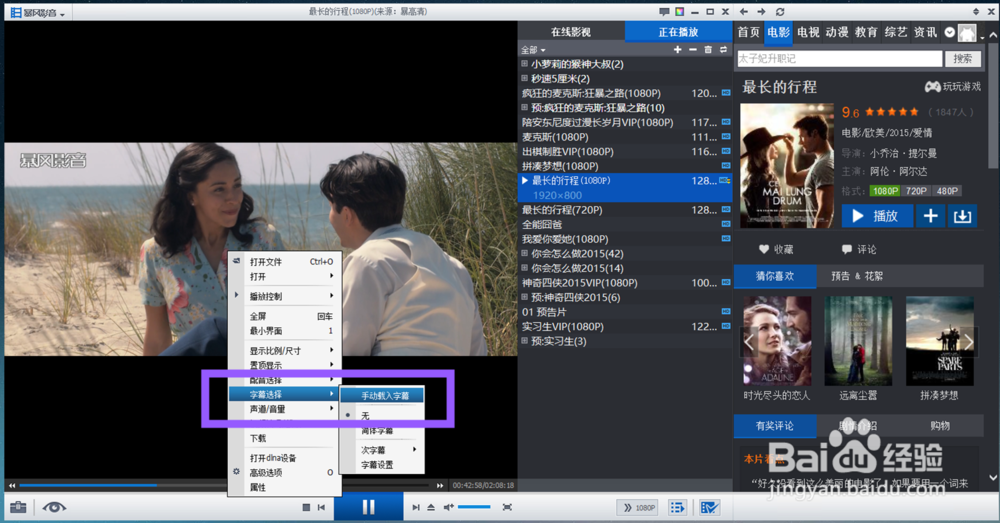
Task: Expand the 你会怎么做2015(42) group
Action: pos(524,253)
